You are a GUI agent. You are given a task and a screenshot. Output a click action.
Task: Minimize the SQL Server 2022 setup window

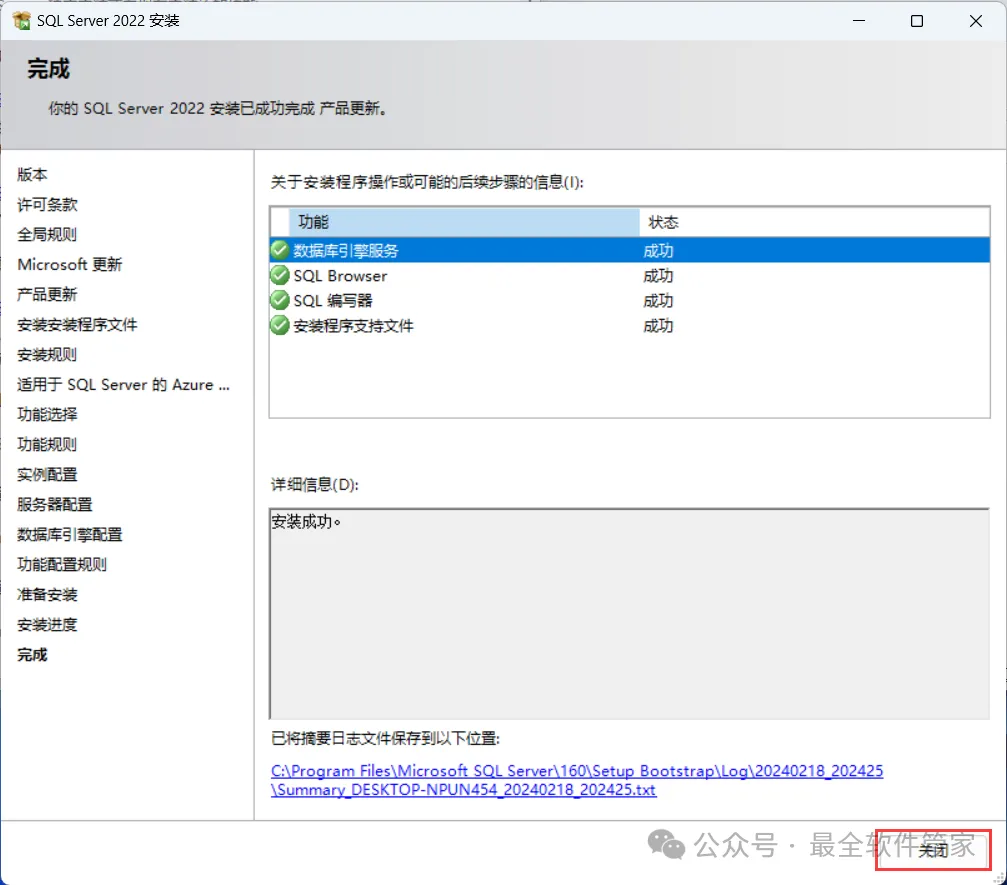tap(859, 21)
